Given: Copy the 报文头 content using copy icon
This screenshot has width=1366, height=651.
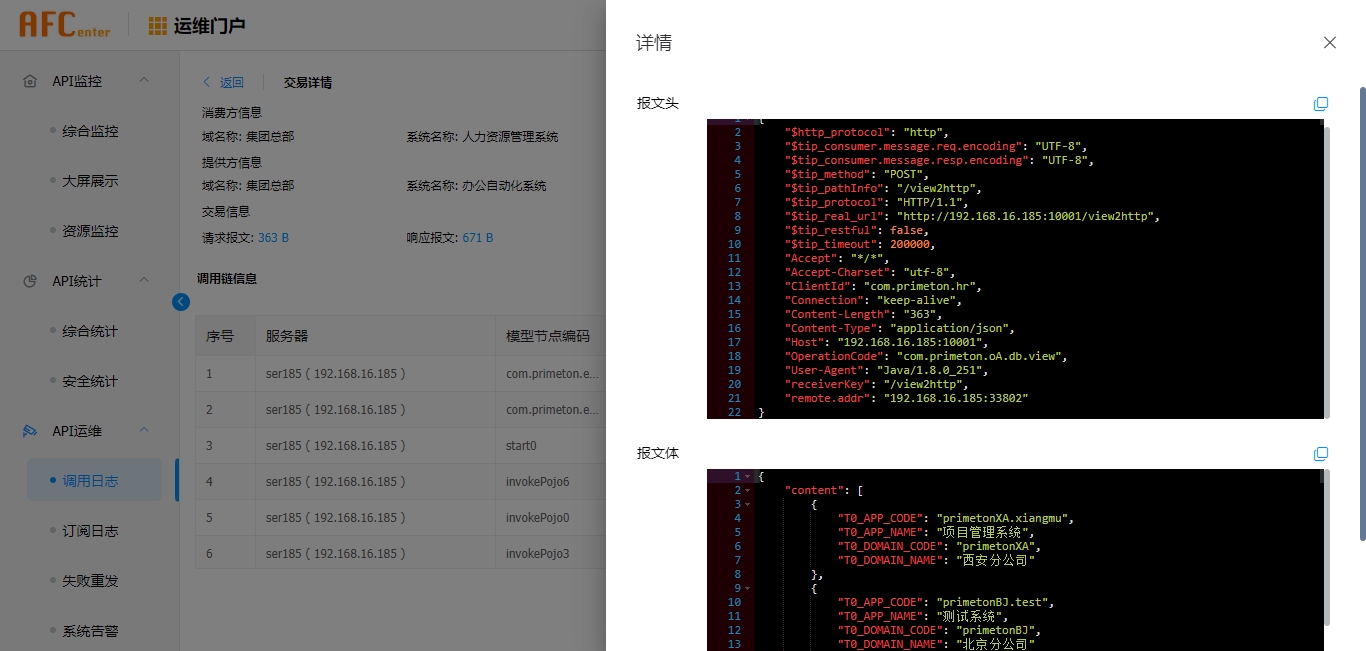Looking at the screenshot, I should 1321,103.
